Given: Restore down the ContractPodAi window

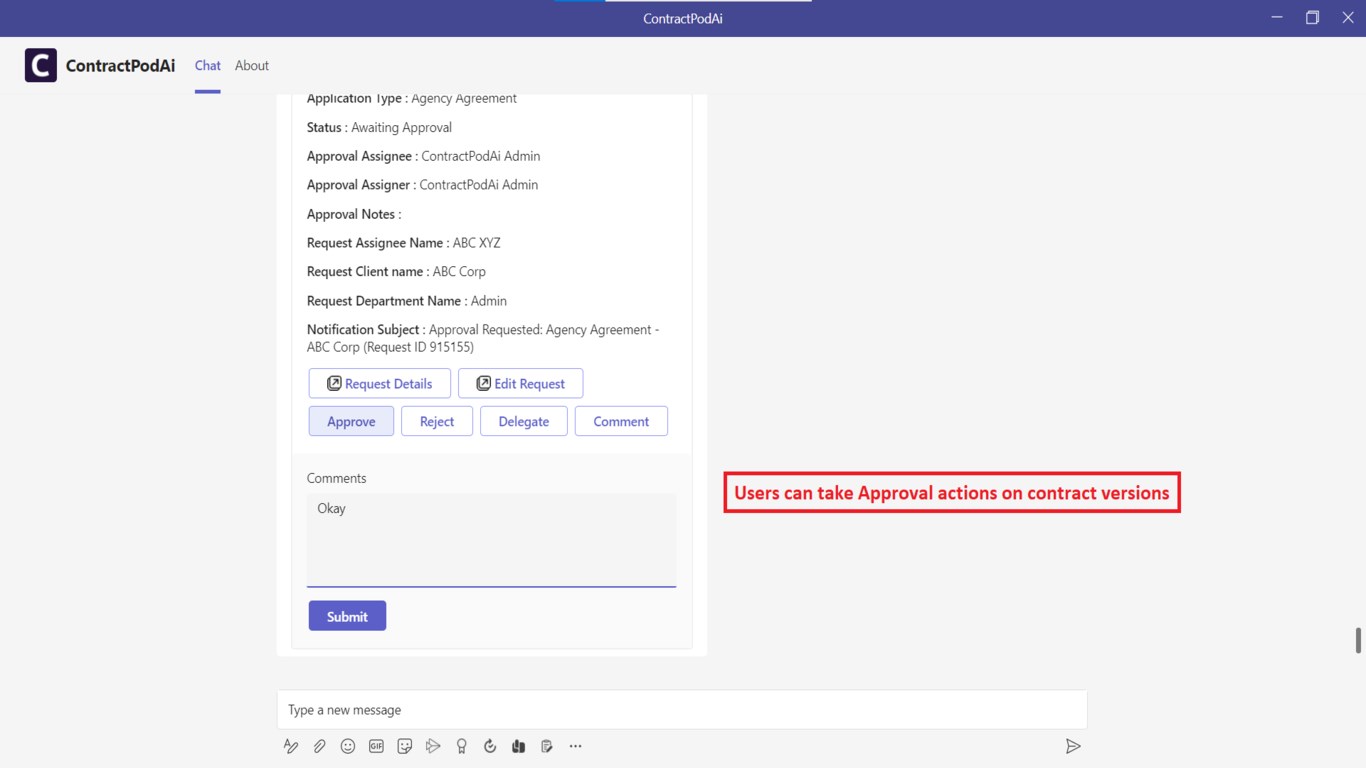Looking at the screenshot, I should [x=1312, y=18].
